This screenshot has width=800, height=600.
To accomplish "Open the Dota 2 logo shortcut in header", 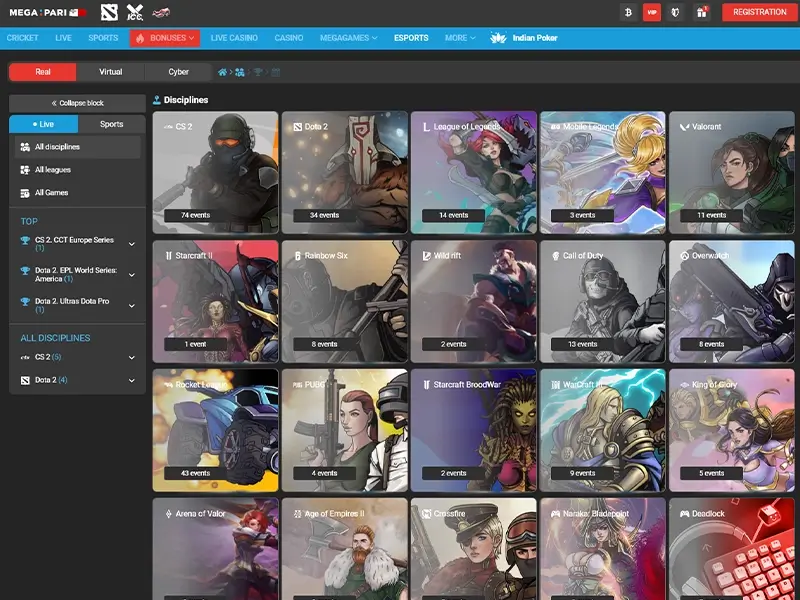I will [x=109, y=12].
